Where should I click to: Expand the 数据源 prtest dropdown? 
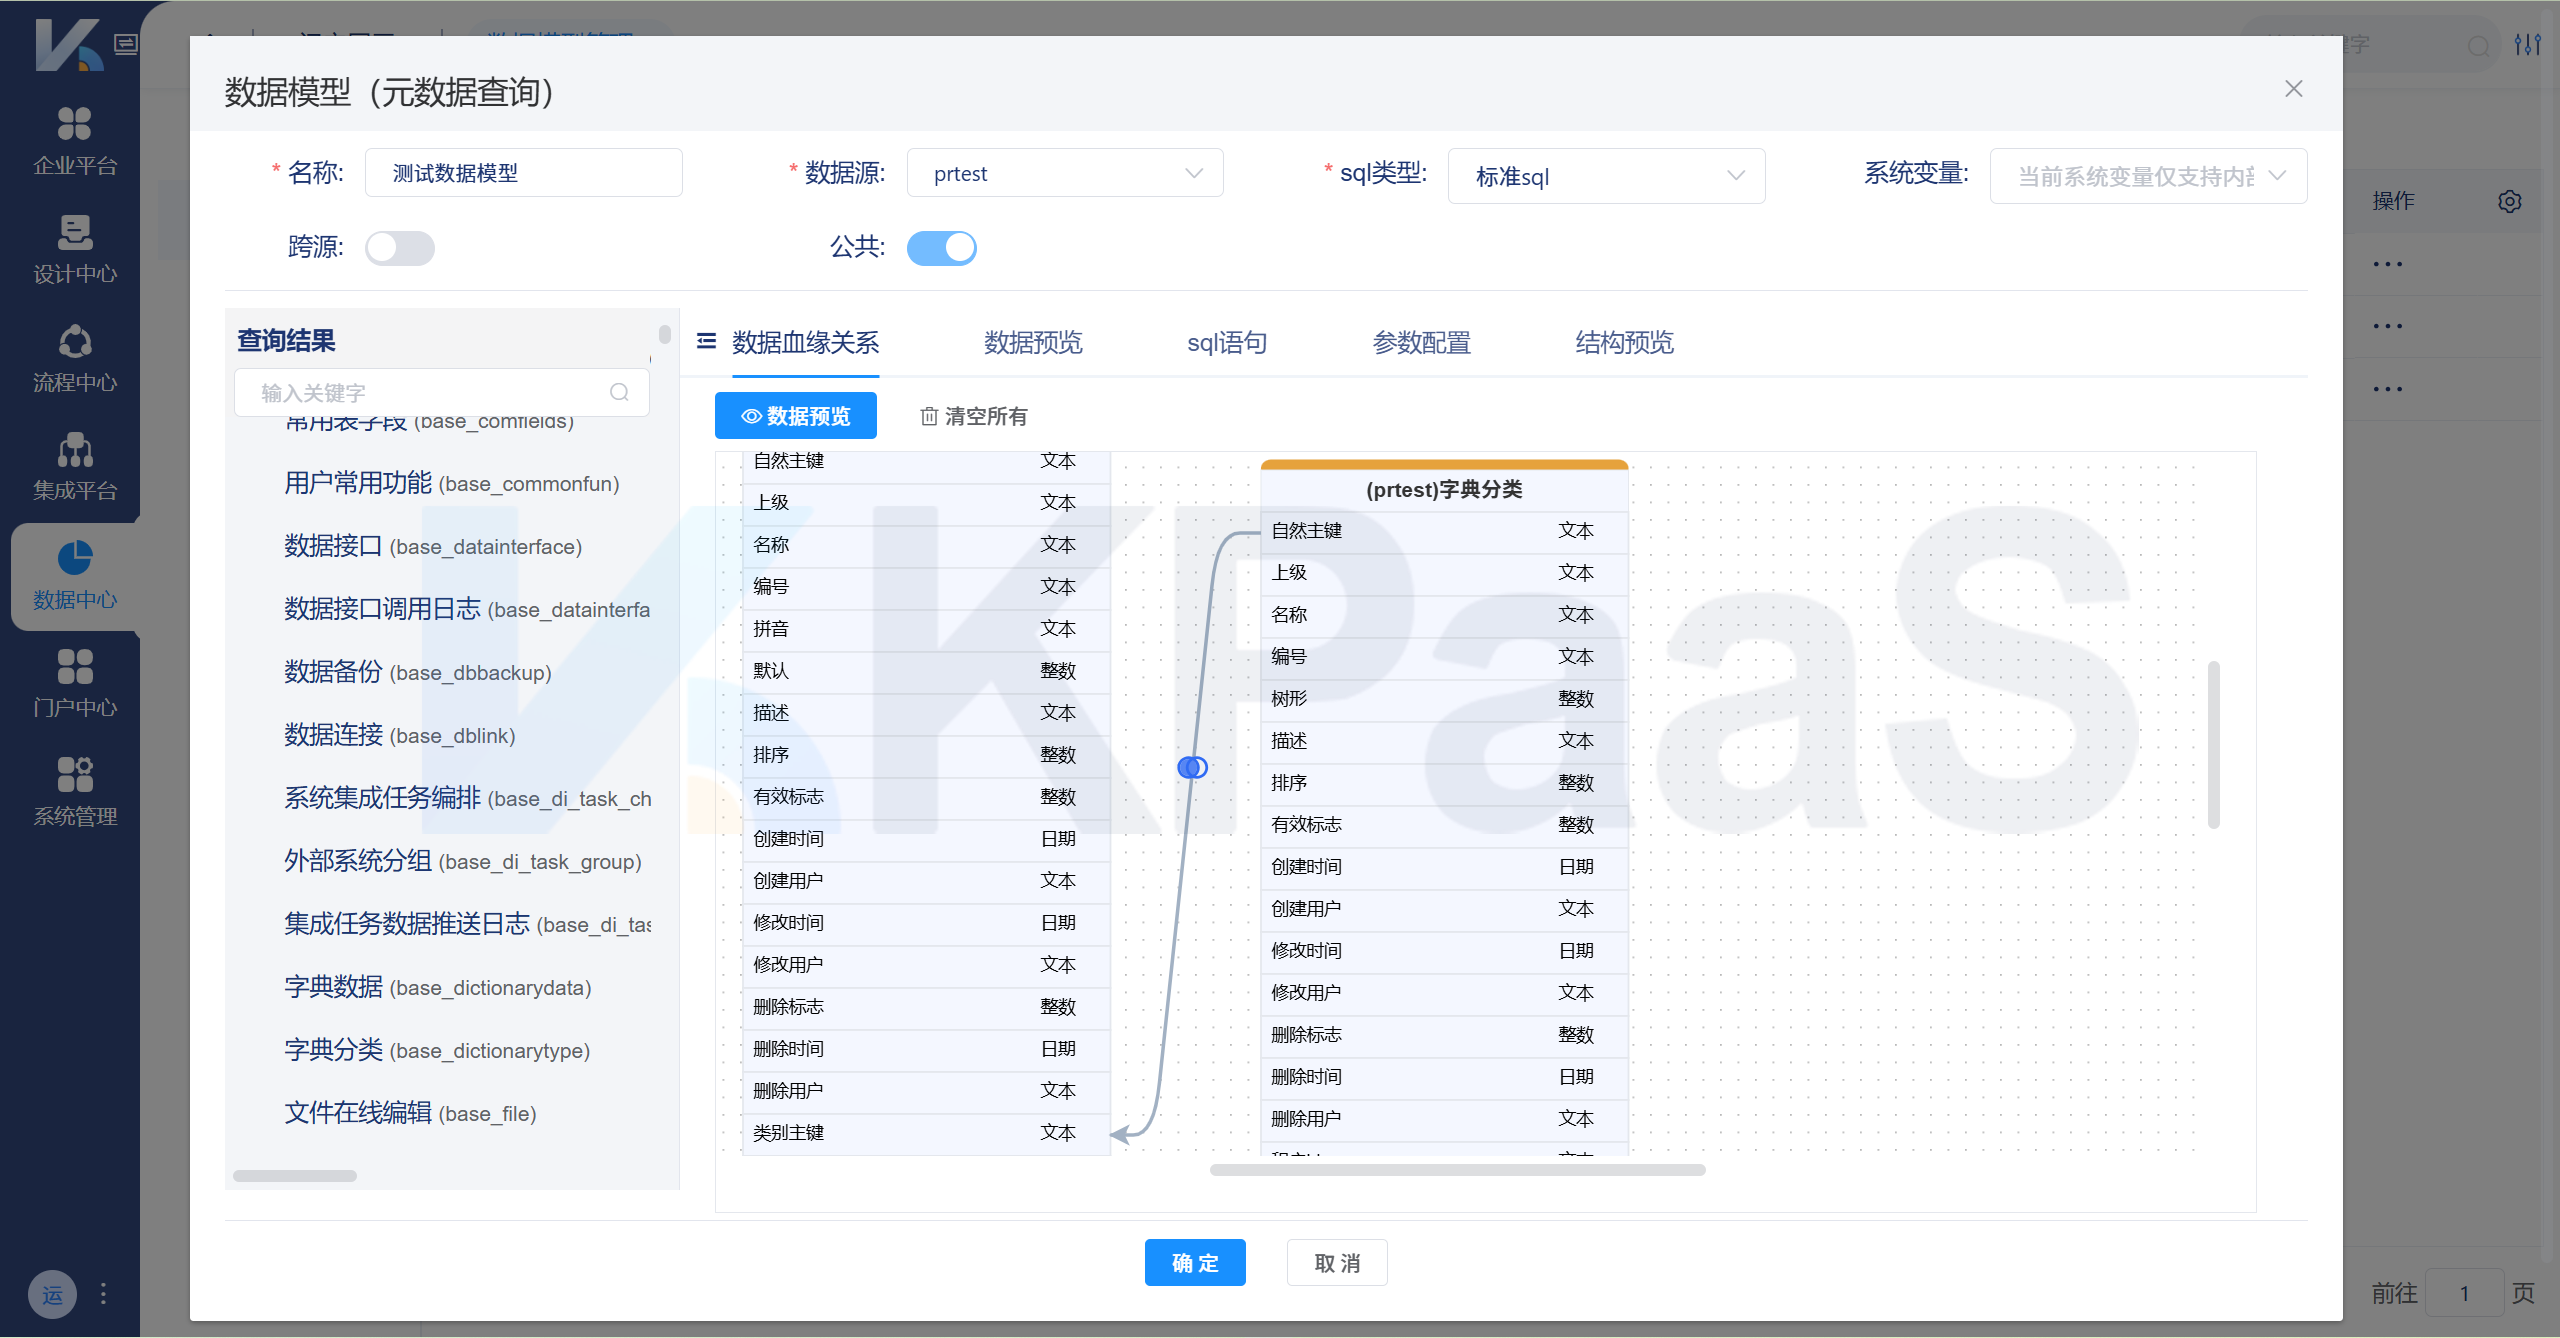pos(1064,173)
